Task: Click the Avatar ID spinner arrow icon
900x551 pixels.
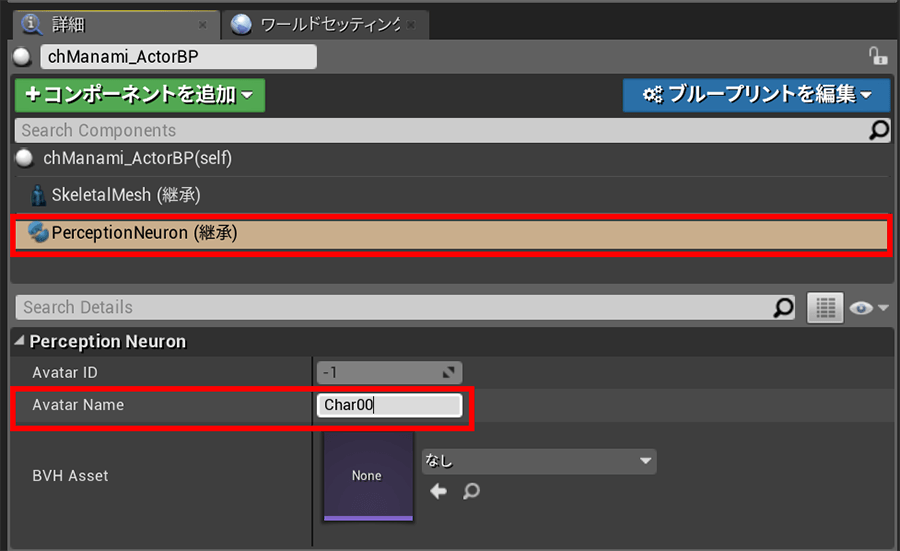Action: tap(449, 373)
